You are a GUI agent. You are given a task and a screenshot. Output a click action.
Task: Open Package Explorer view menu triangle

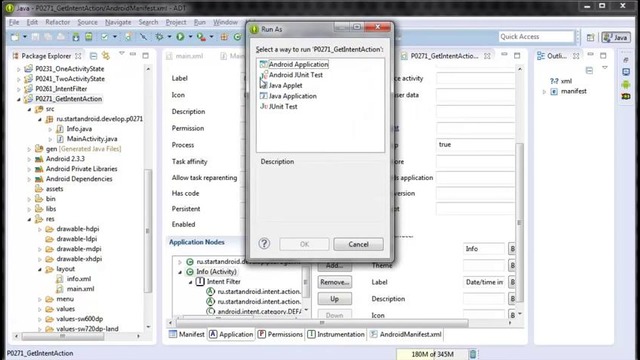[122, 53]
